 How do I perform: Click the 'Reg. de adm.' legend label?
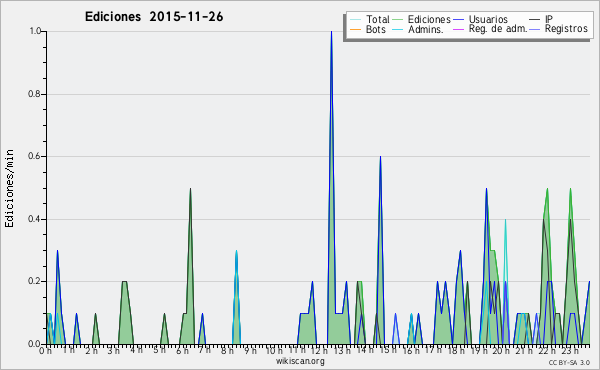pyautogui.click(x=498, y=29)
